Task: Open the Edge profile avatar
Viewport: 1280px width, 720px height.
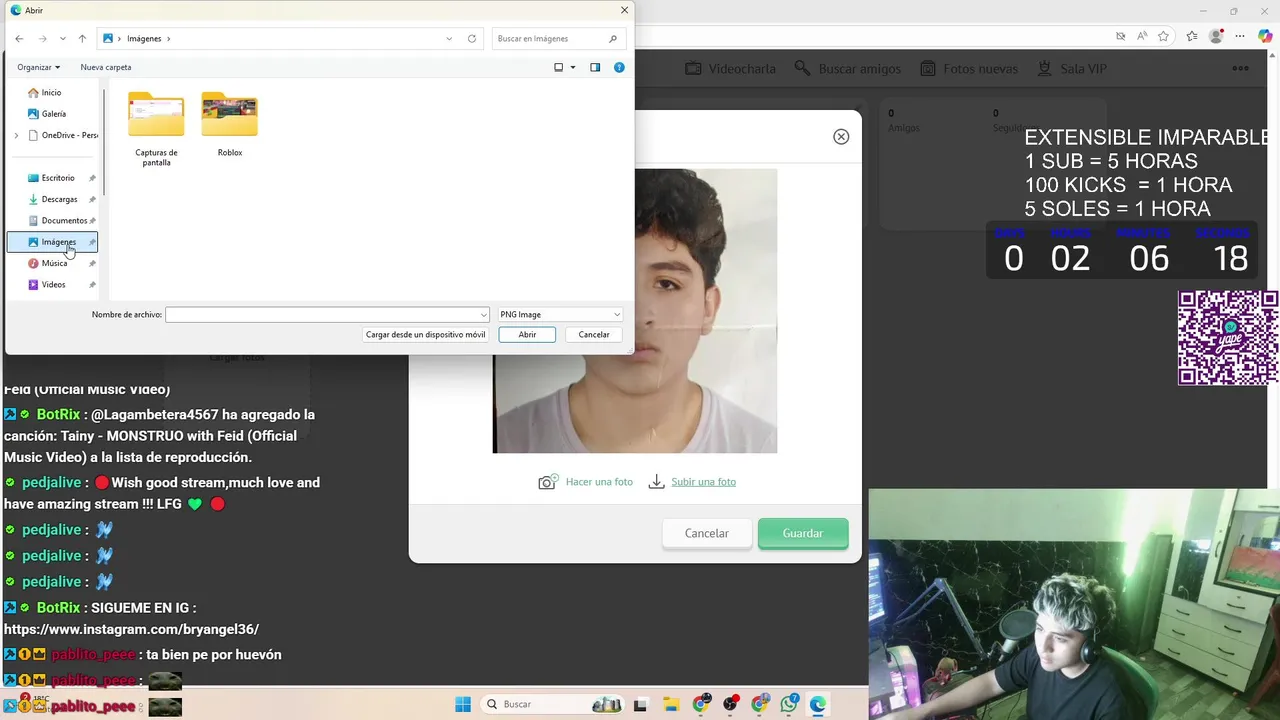Action: click(1216, 36)
